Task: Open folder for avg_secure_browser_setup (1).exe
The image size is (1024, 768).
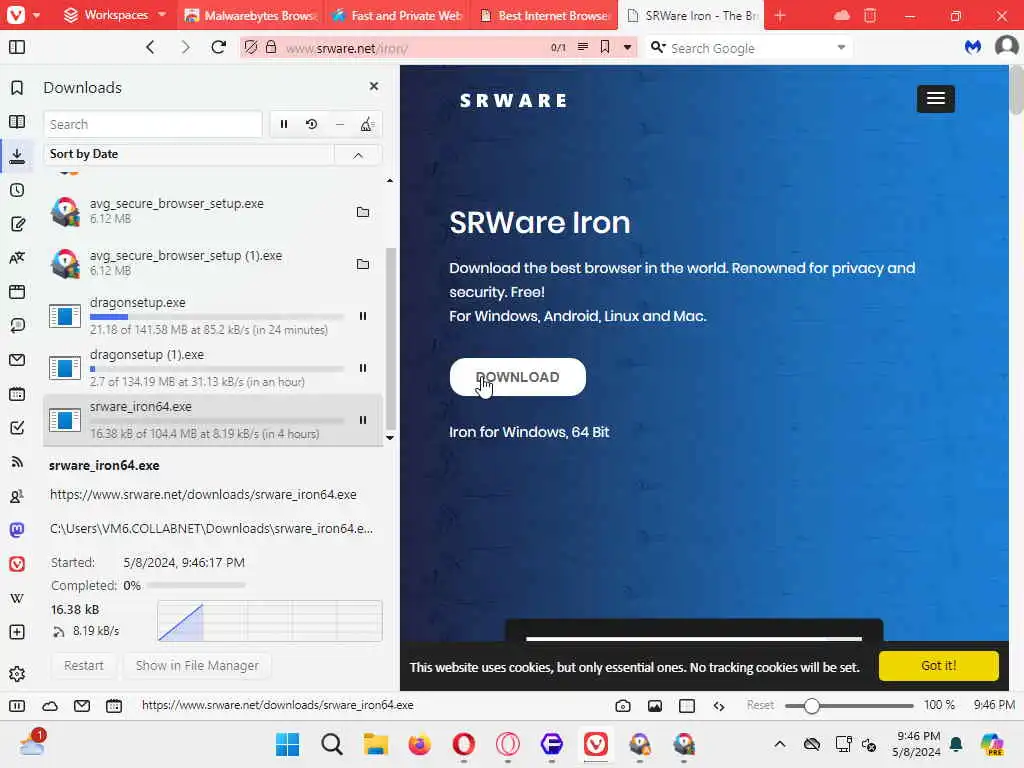Action: pyautogui.click(x=363, y=264)
